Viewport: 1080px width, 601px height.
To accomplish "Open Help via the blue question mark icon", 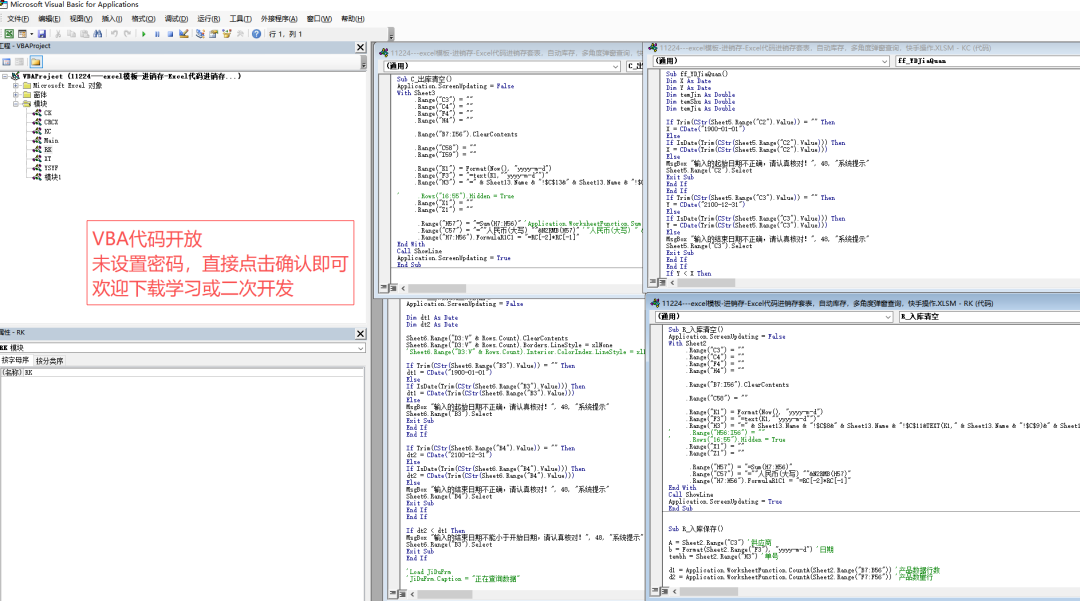I will pos(256,34).
